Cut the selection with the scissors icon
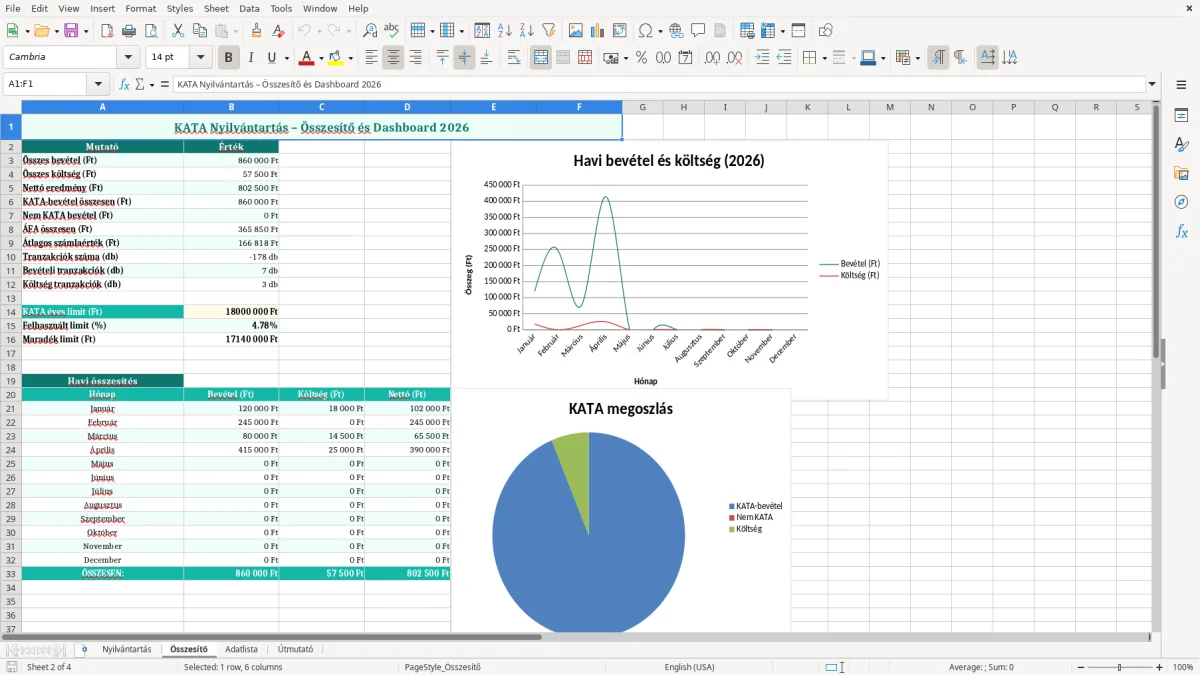Image resolution: width=1200 pixels, height=675 pixels. [x=177, y=31]
